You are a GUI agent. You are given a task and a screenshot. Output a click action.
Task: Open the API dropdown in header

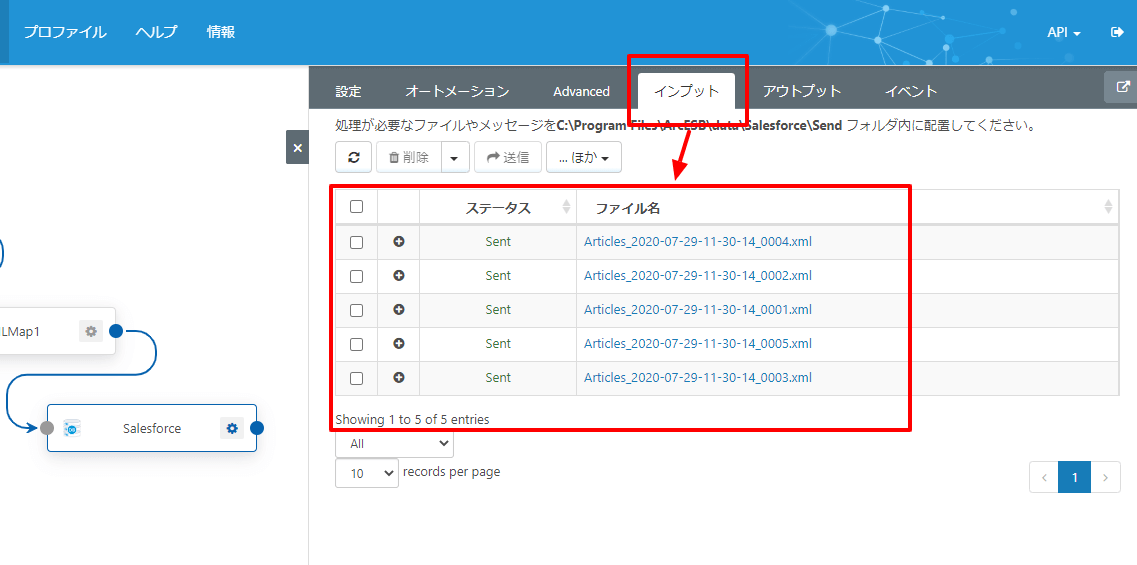tap(1064, 33)
